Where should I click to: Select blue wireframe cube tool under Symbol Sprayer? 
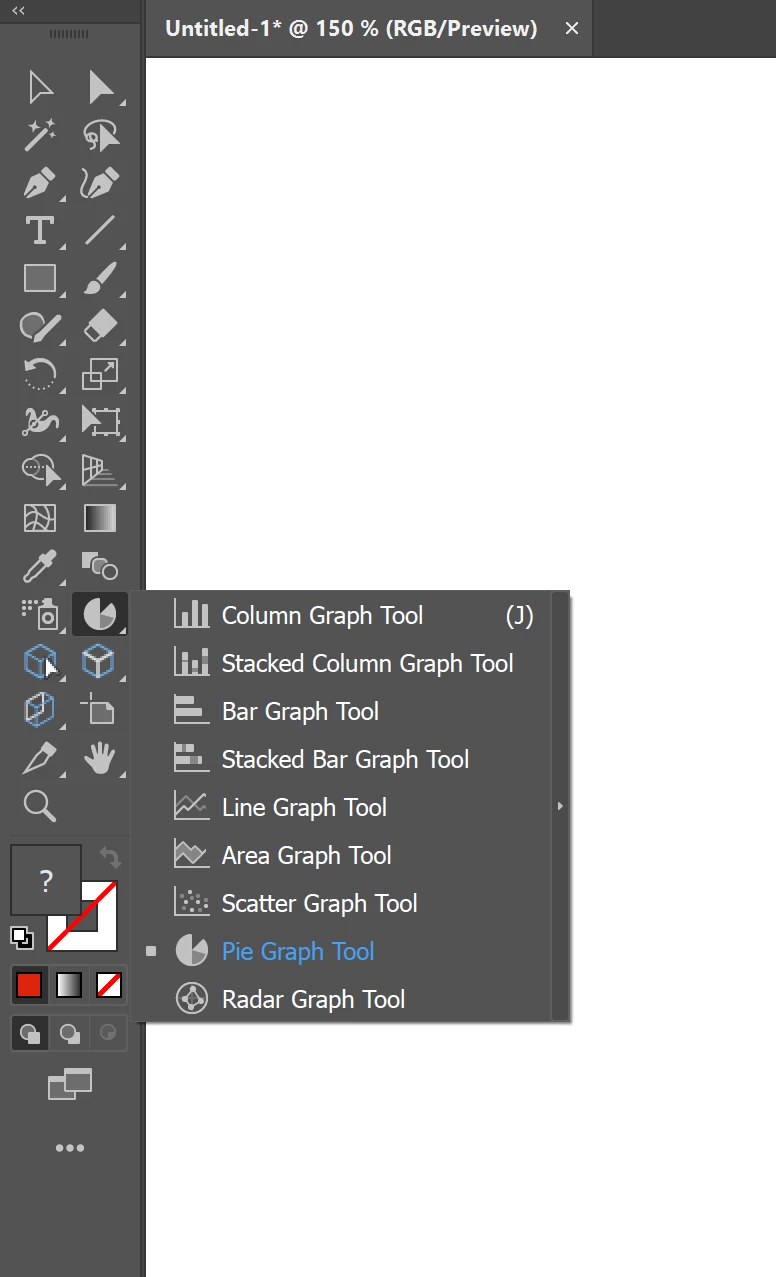pyautogui.click(x=40, y=662)
